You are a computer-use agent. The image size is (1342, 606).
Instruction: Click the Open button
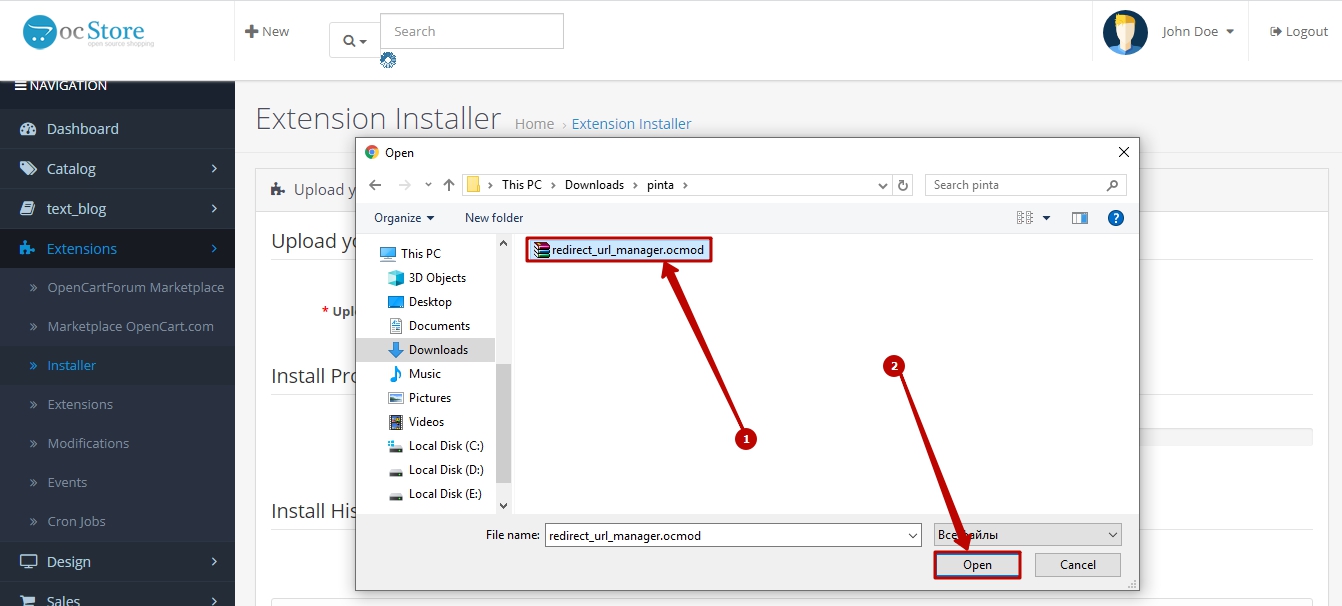click(977, 565)
